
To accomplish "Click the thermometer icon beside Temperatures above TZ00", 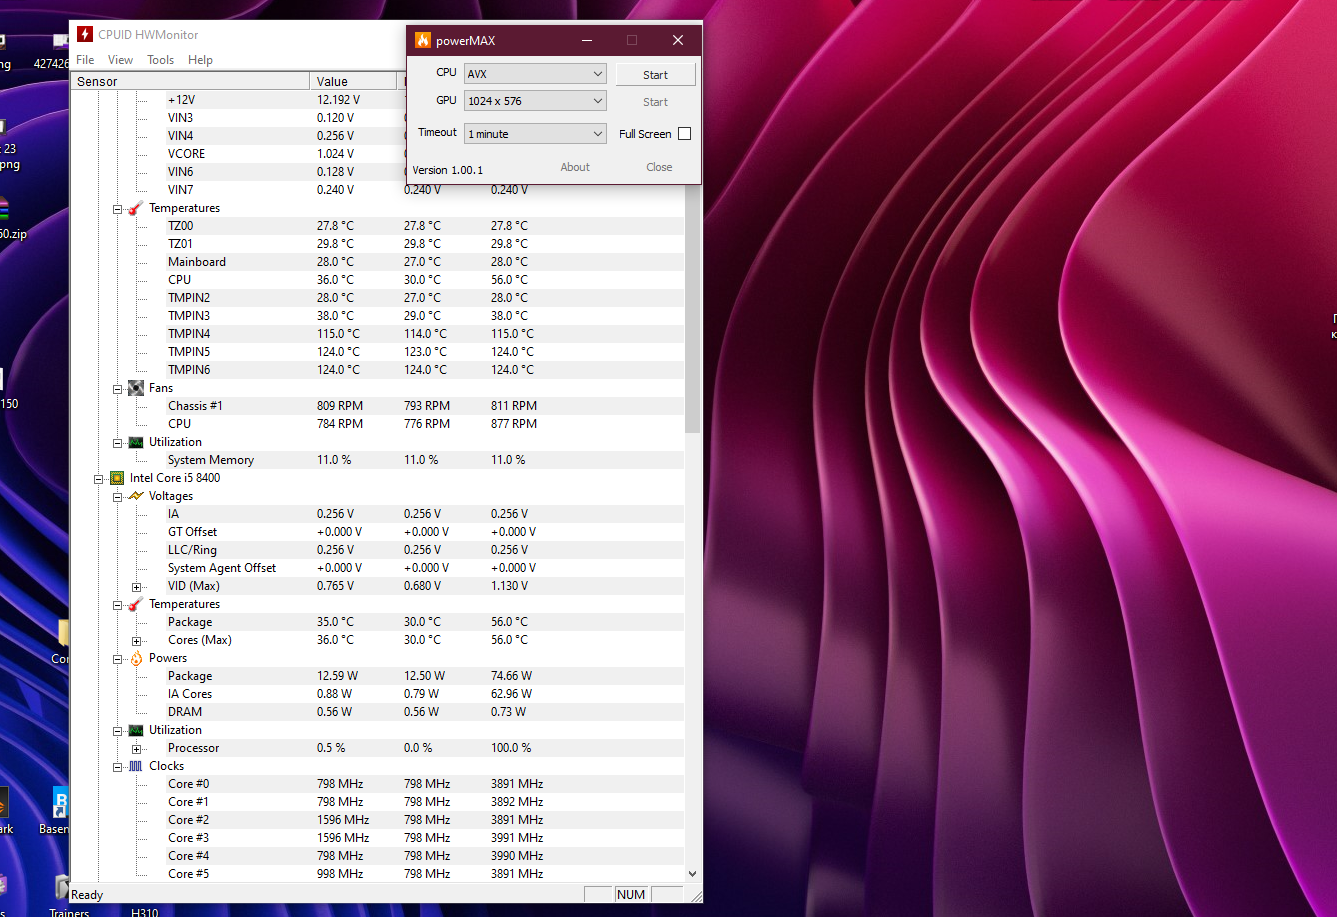I will tap(136, 208).
